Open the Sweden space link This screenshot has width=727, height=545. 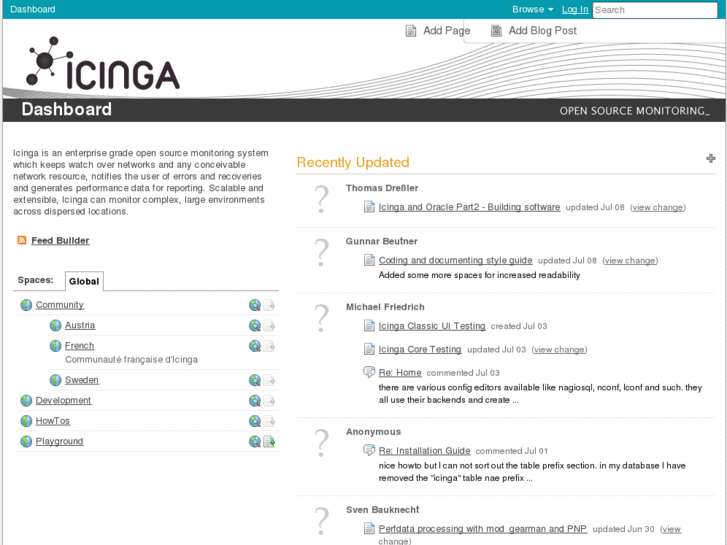click(x=82, y=380)
